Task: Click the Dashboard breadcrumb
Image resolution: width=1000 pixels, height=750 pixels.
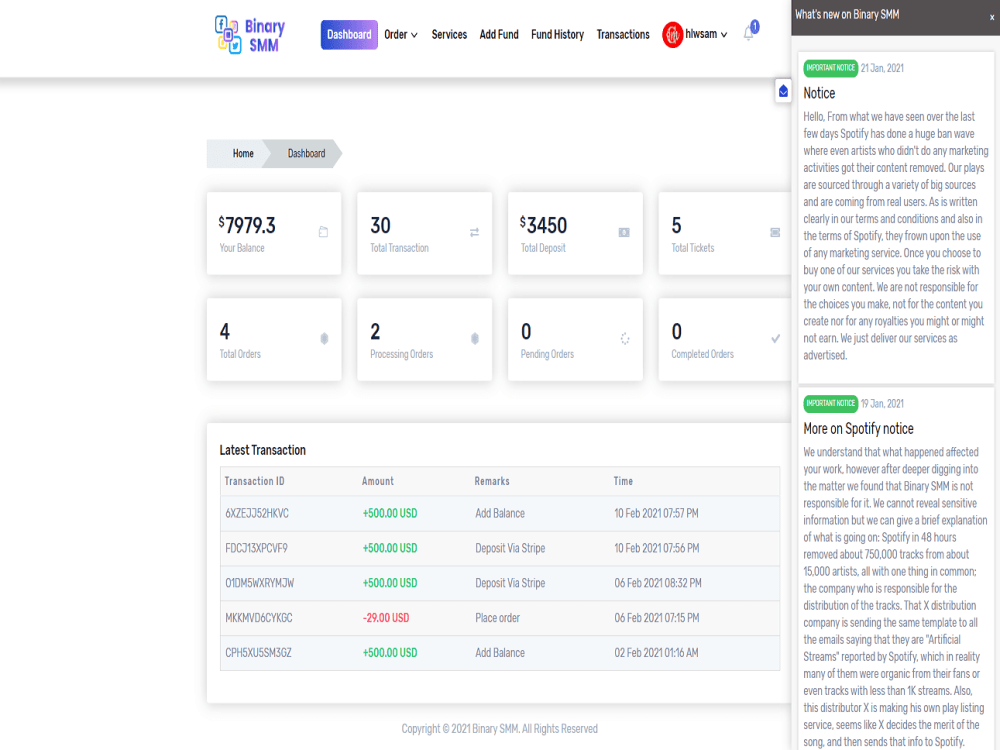Action: point(306,153)
